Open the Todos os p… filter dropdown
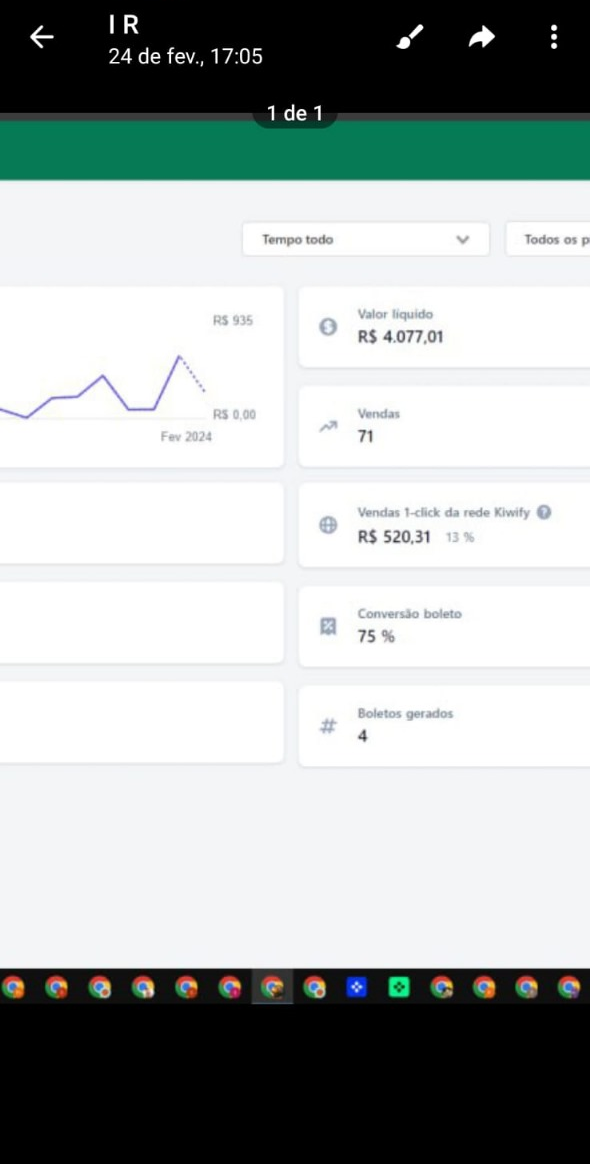The height and width of the screenshot is (1164, 590). pos(548,240)
